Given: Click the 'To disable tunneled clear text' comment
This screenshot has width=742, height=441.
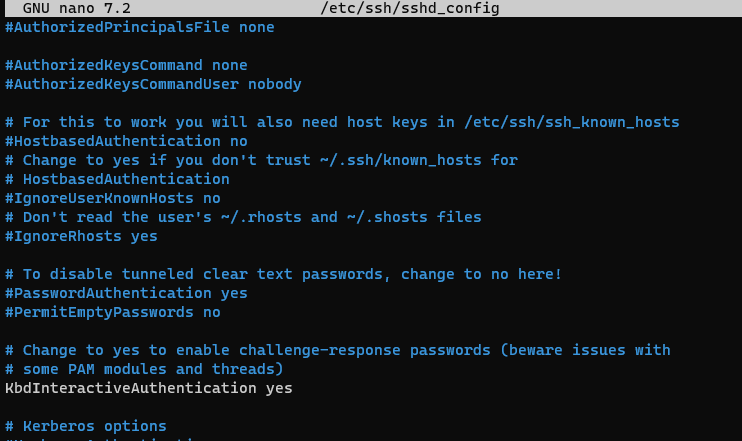Looking at the screenshot, I should pos(283,274).
